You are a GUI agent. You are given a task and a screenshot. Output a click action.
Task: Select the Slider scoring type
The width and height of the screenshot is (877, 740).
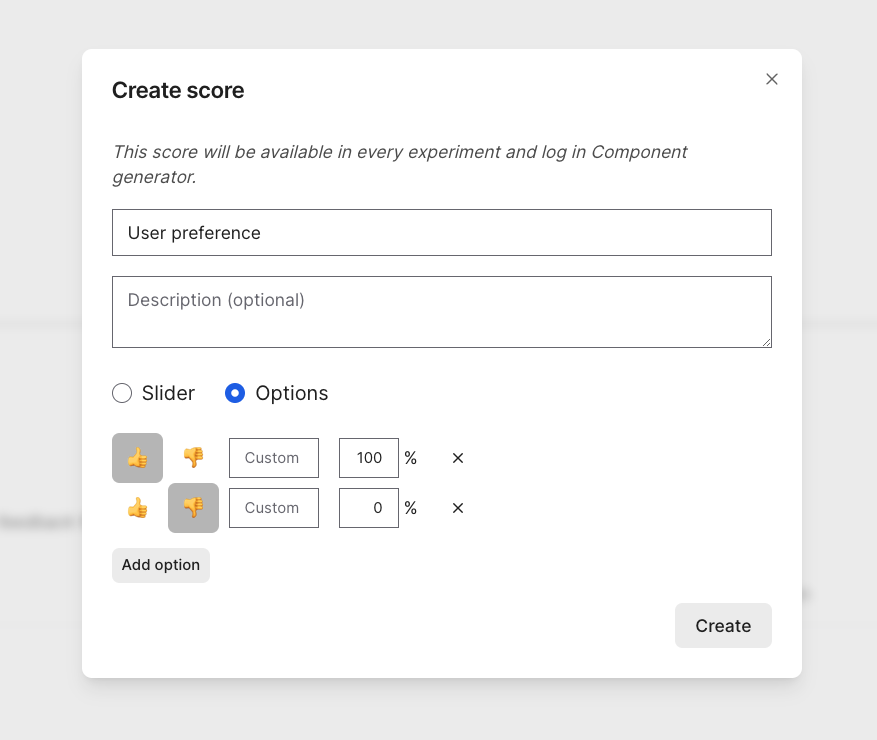(122, 393)
